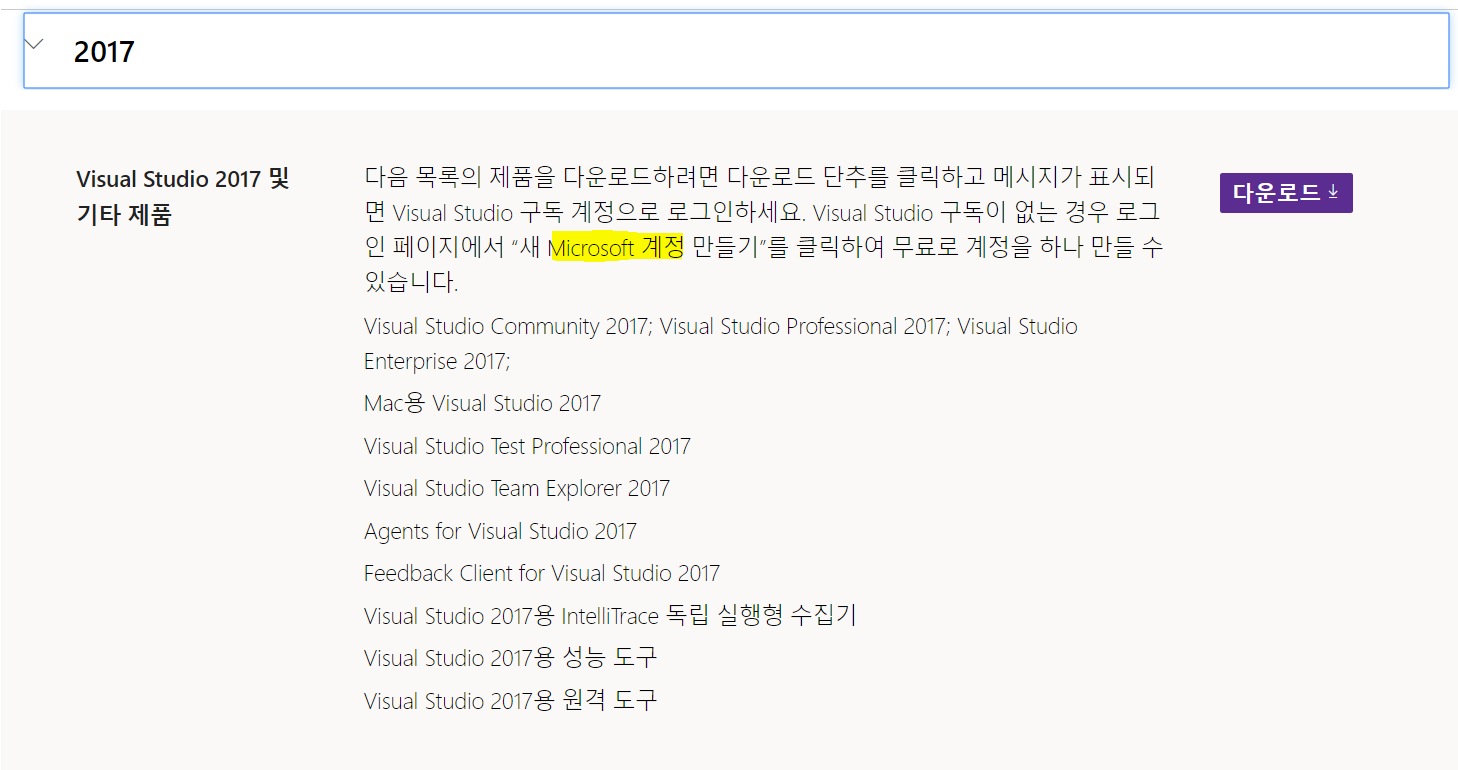1458x770 pixels.
Task: Click 'Visual Studio Team Explorer 2017' text
Action: [x=517, y=489]
